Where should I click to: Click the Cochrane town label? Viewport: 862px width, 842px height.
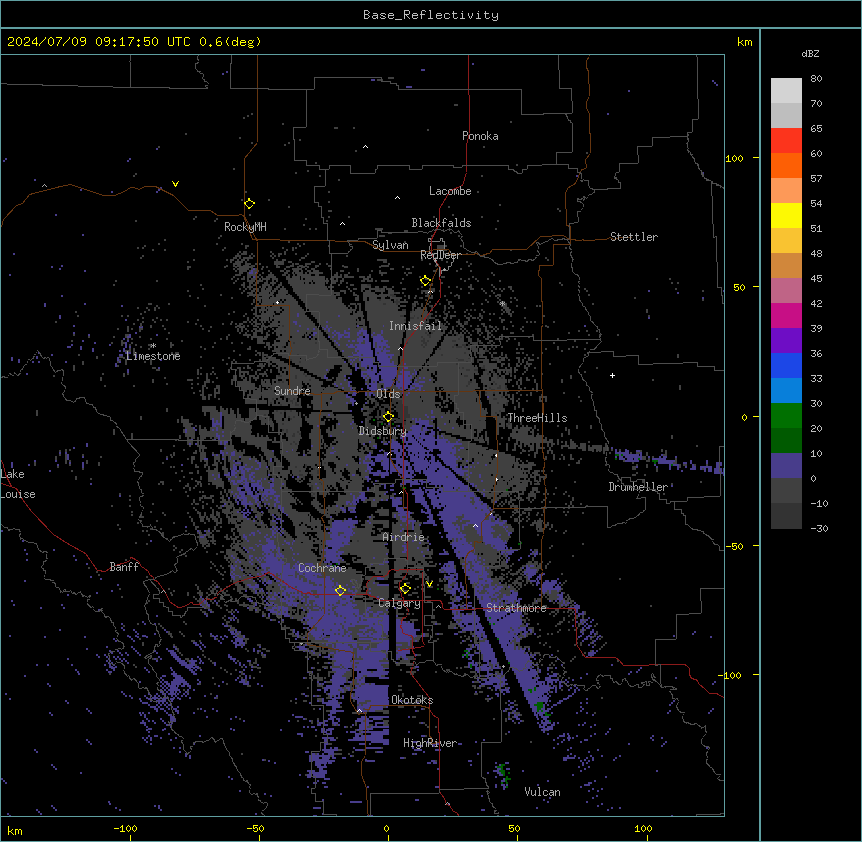(x=322, y=568)
